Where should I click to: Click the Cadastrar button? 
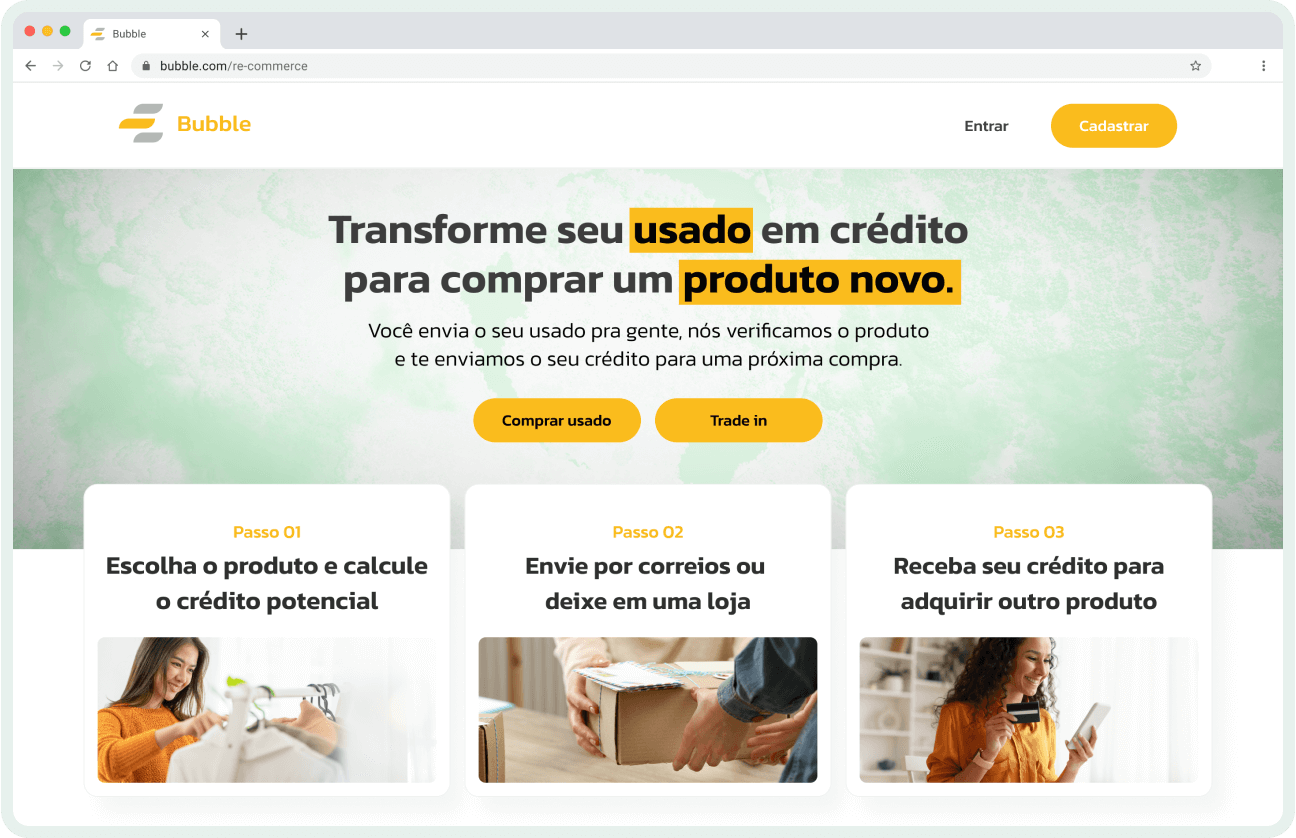tap(1114, 126)
